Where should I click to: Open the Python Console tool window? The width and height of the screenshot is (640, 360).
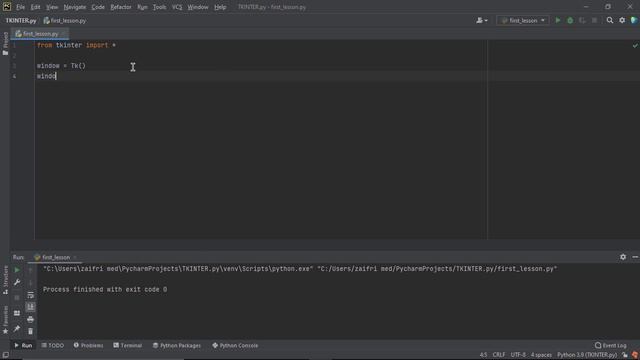pyautogui.click(x=235, y=345)
